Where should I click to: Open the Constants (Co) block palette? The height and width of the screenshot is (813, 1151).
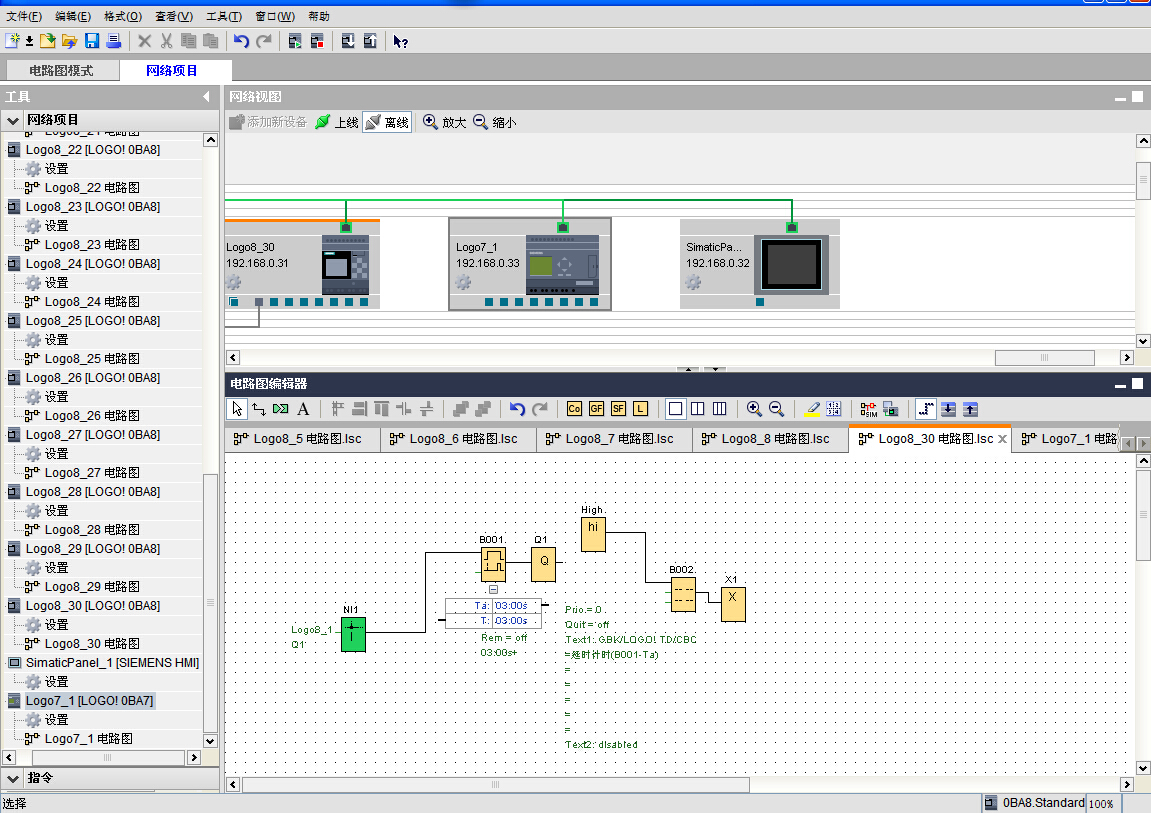pos(574,409)
